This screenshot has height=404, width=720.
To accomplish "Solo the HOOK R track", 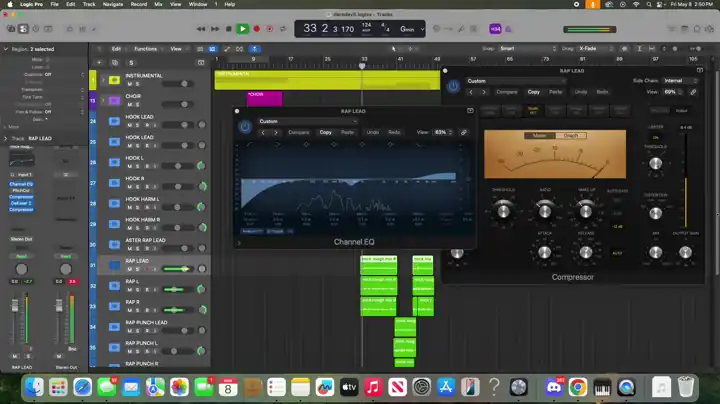I will [137, 187].
